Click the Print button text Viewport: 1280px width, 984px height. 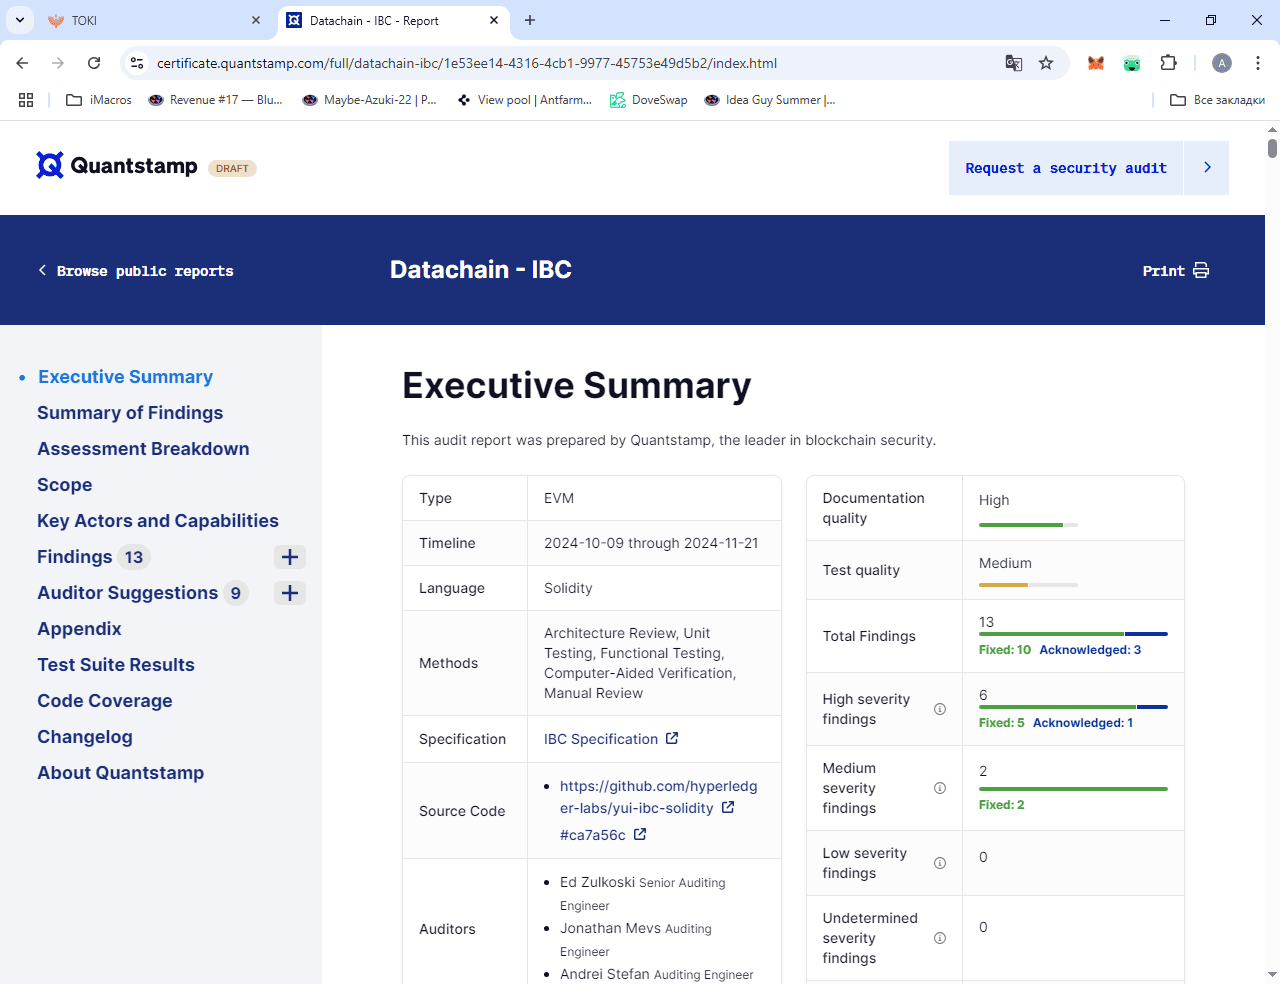coord(1164,271)
